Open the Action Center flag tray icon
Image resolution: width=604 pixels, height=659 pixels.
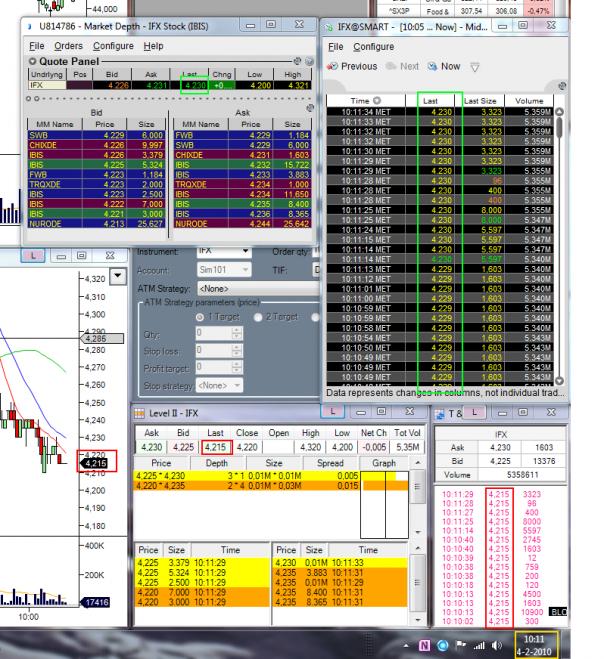(461, 645)
